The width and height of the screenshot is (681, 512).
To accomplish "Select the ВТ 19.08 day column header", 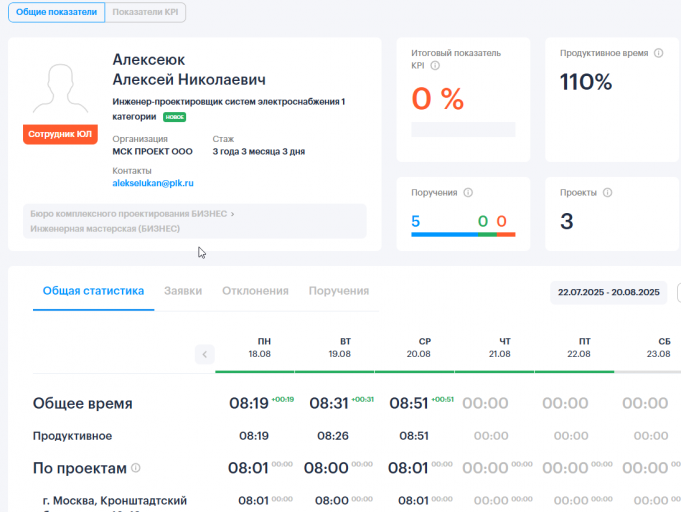I will point(340,348).
